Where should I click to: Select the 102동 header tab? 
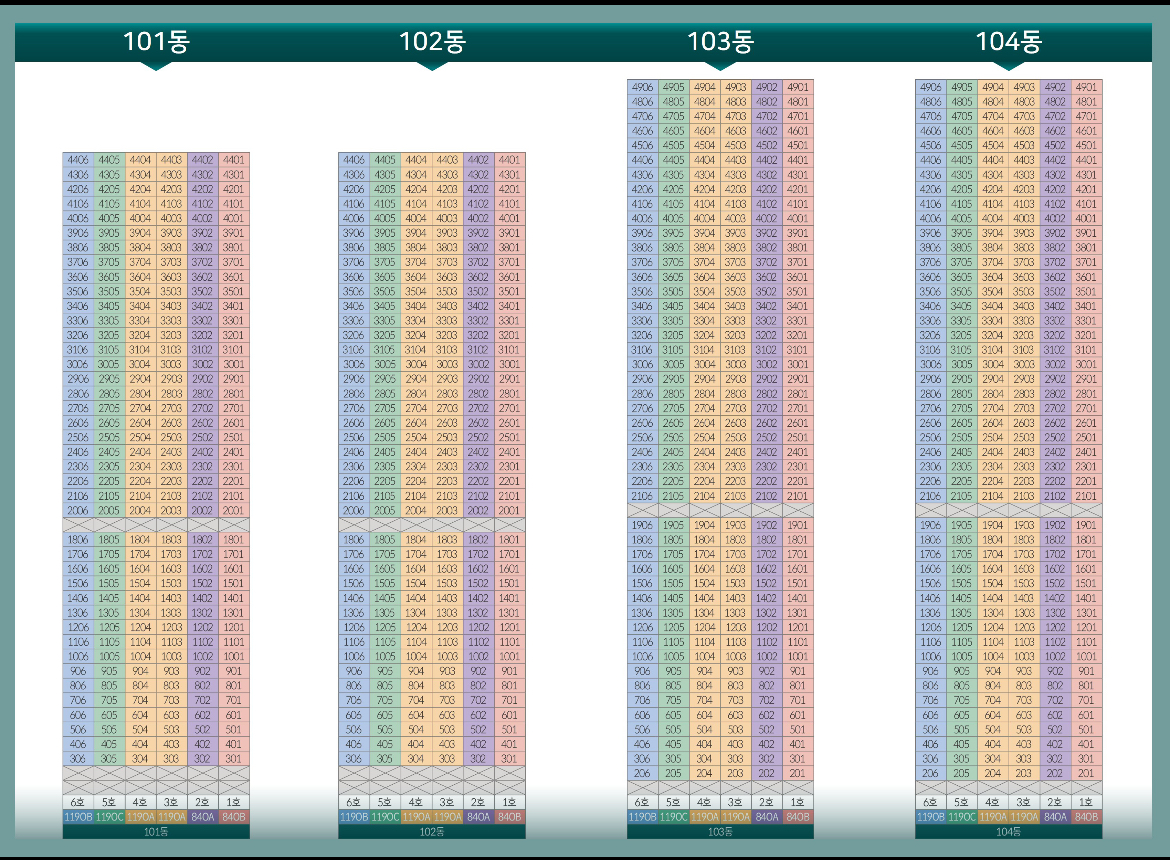pyautogui.click(x=432, y=42)
